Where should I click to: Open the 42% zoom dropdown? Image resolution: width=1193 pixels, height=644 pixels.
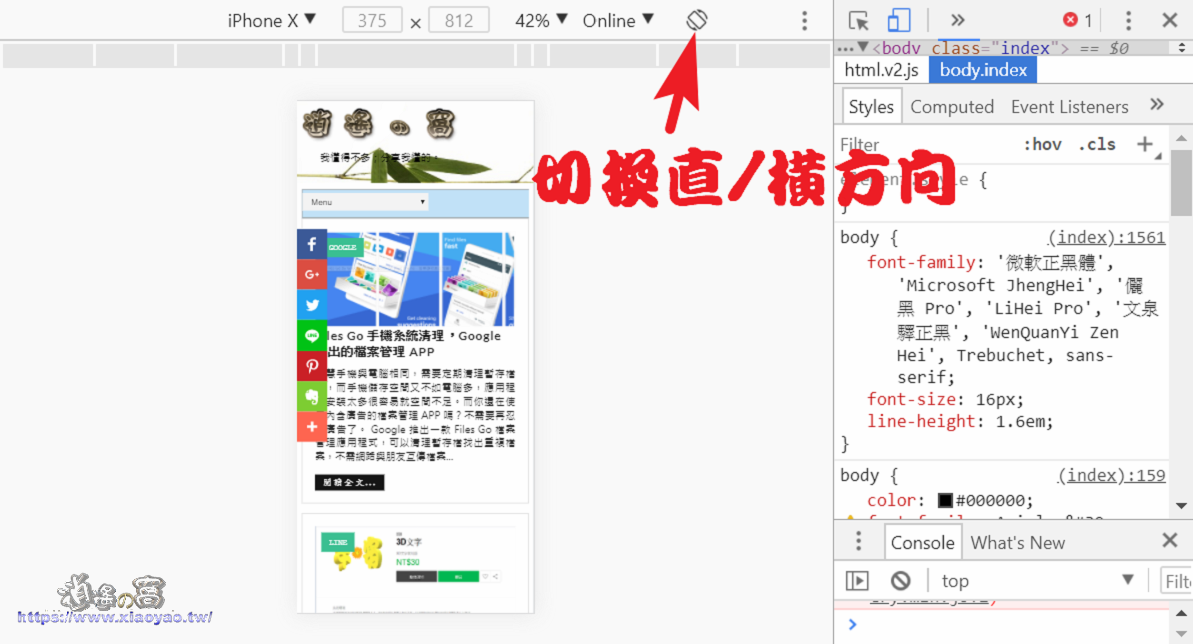(541, 21)
